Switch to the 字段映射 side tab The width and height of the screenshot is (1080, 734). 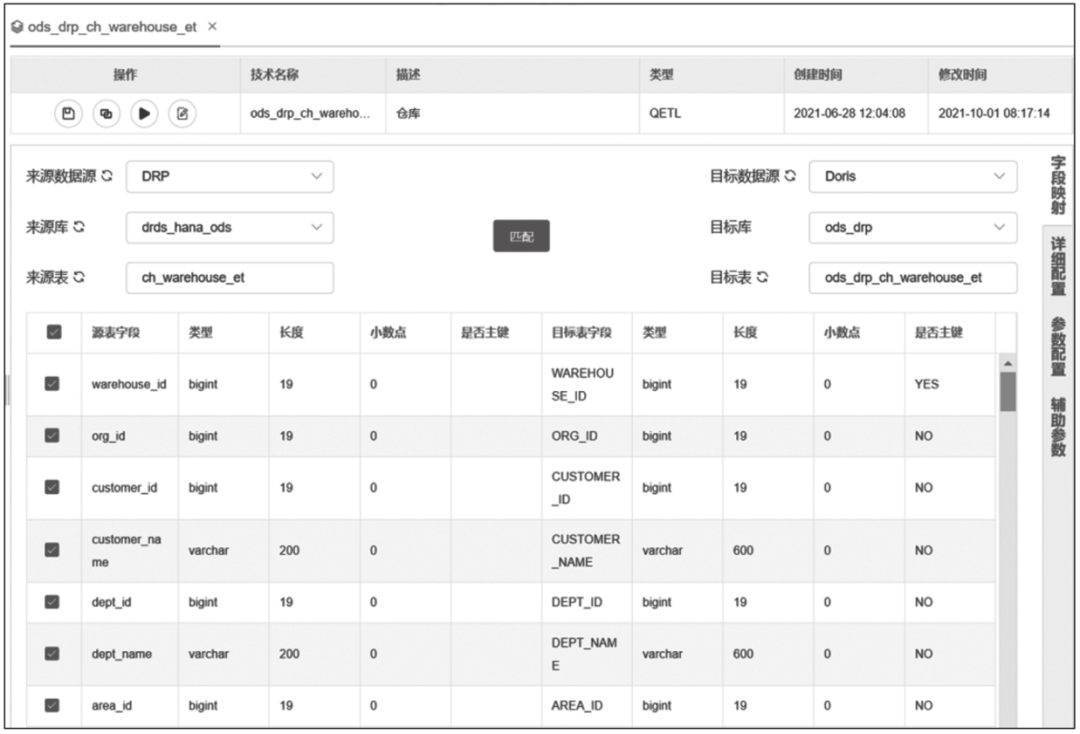tap(1058, 185)
